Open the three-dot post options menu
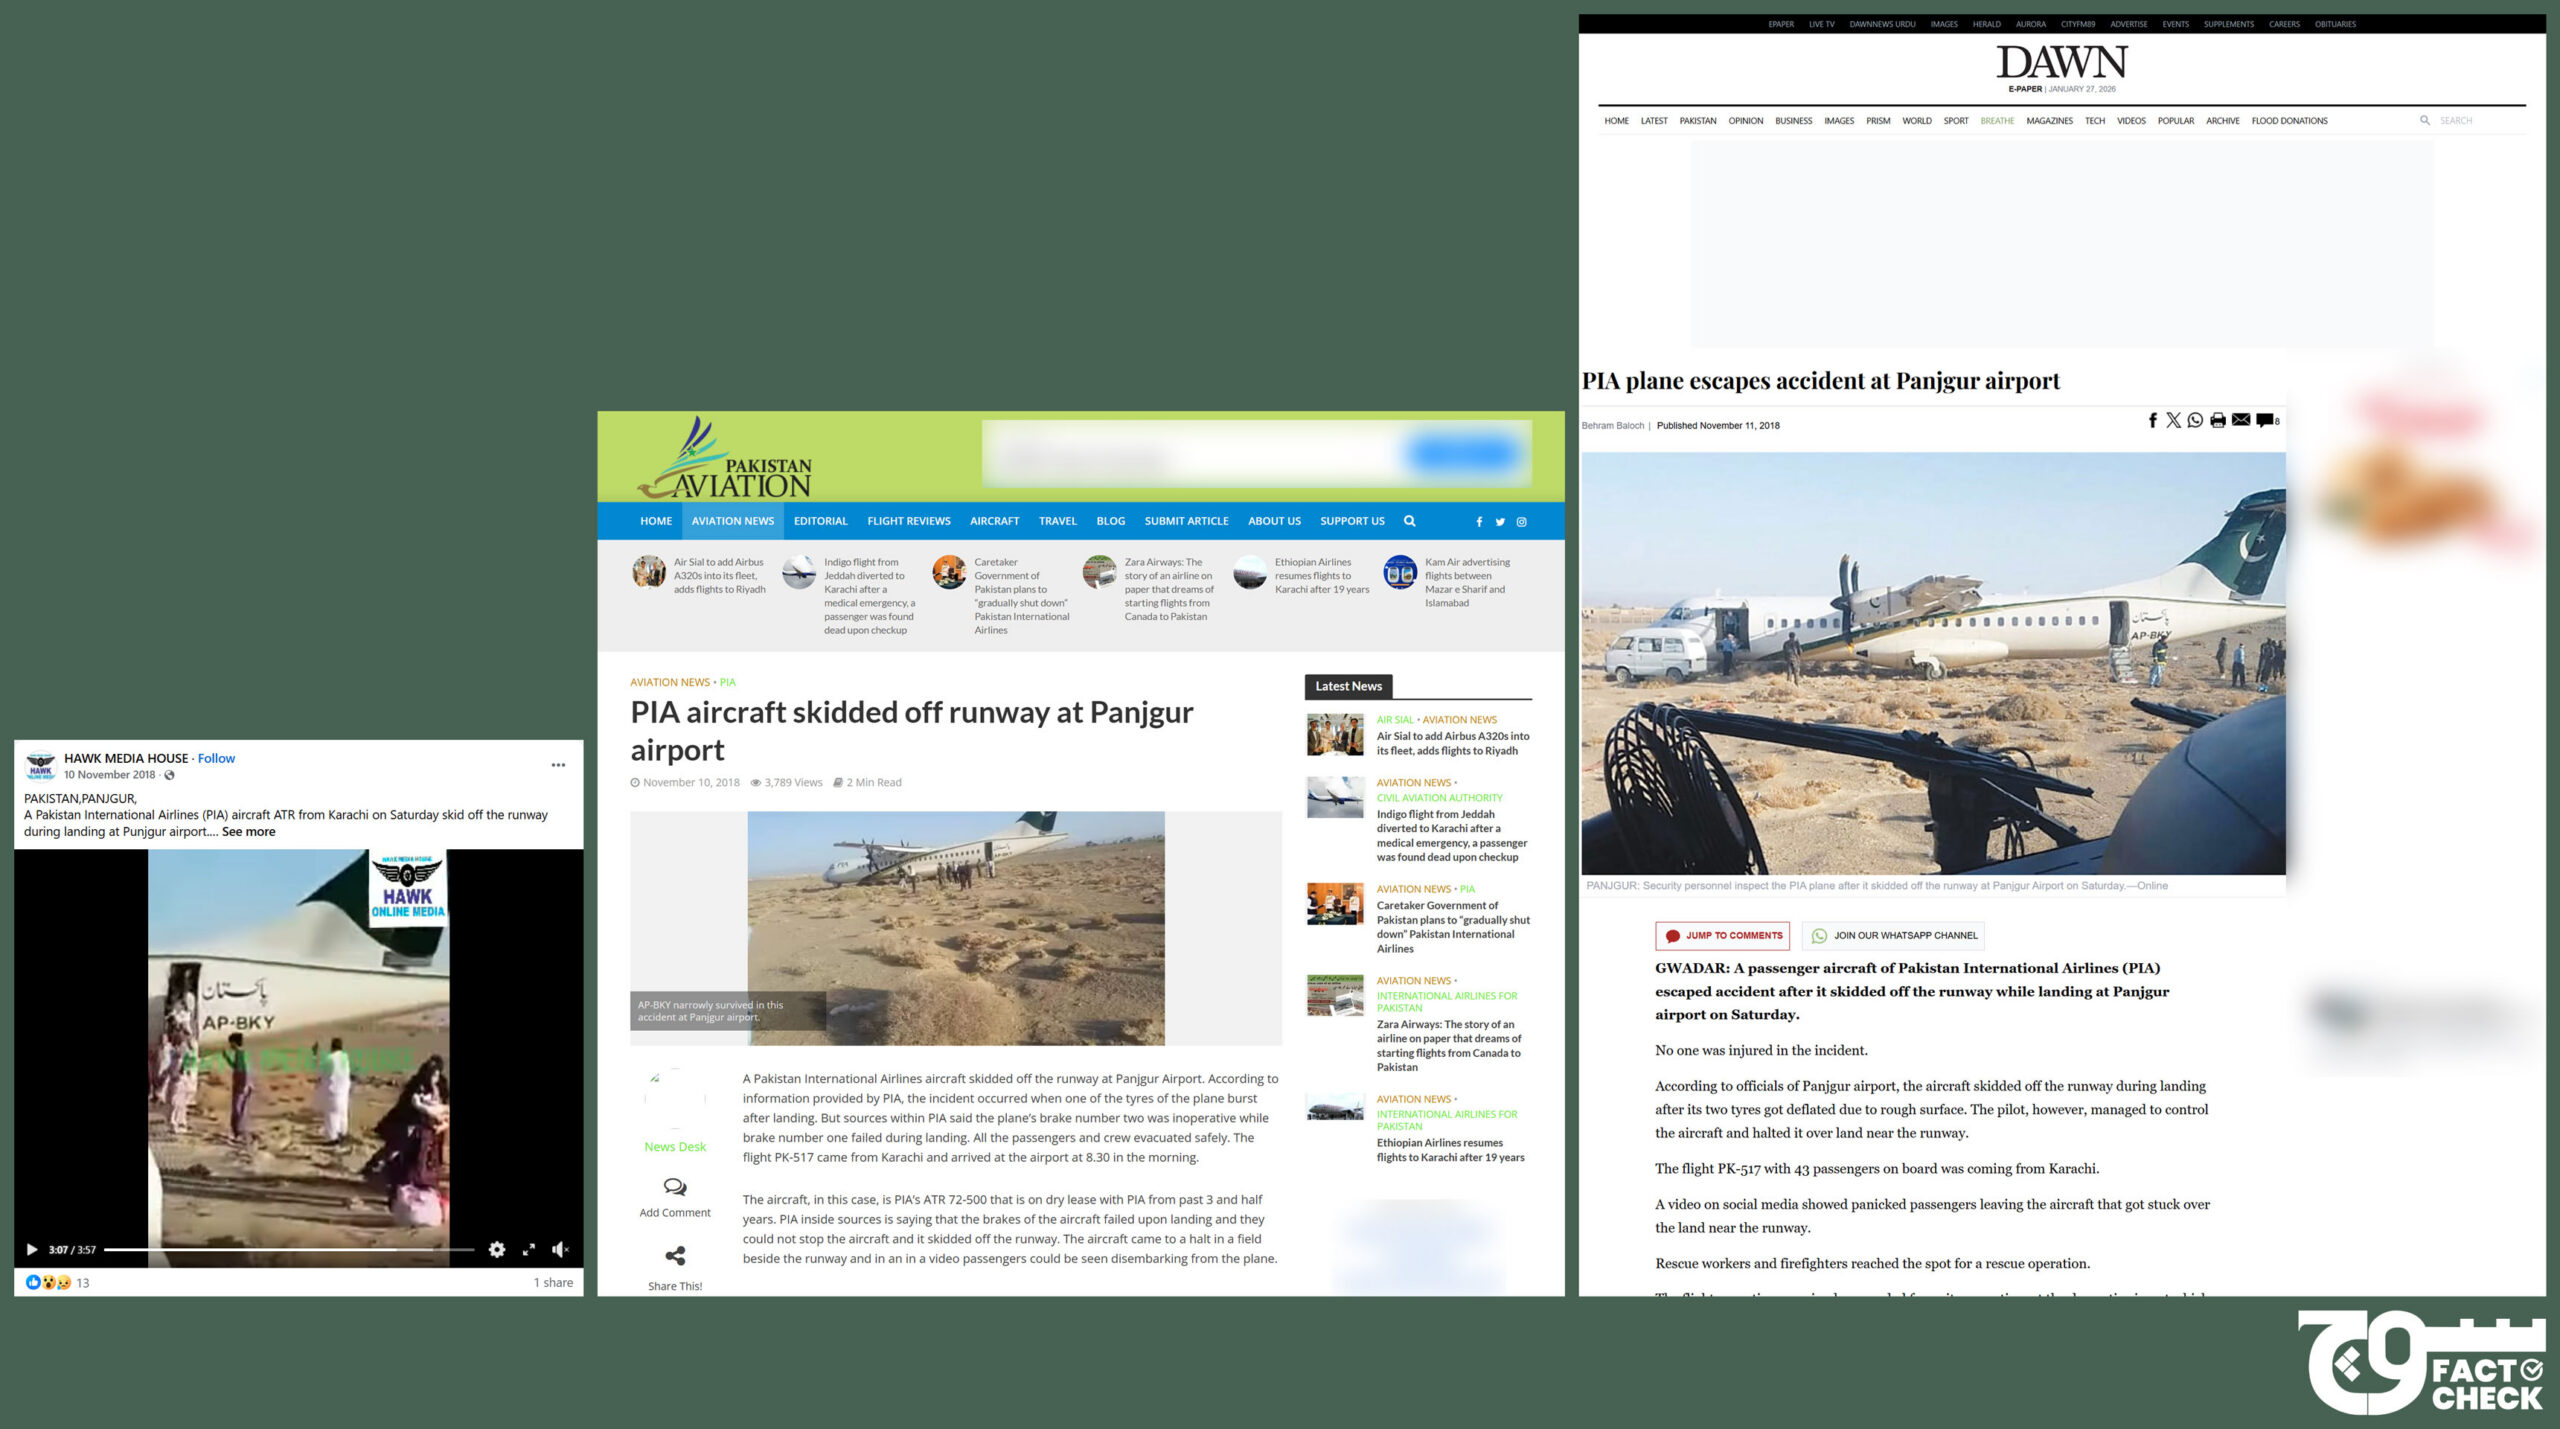The width and height of the screenshot is (2560, 1429). click(x=558, y=765)
